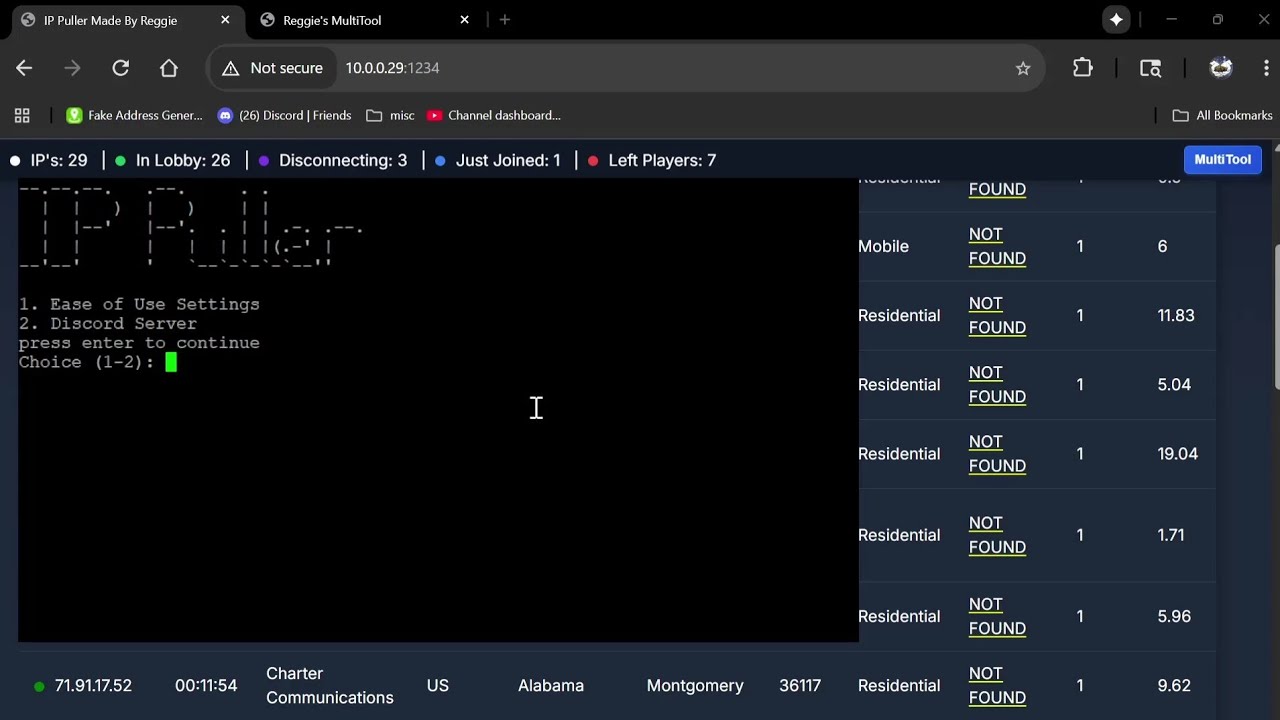
Task: Click the Left Players: 7 status counter
Action: point(652,160)
